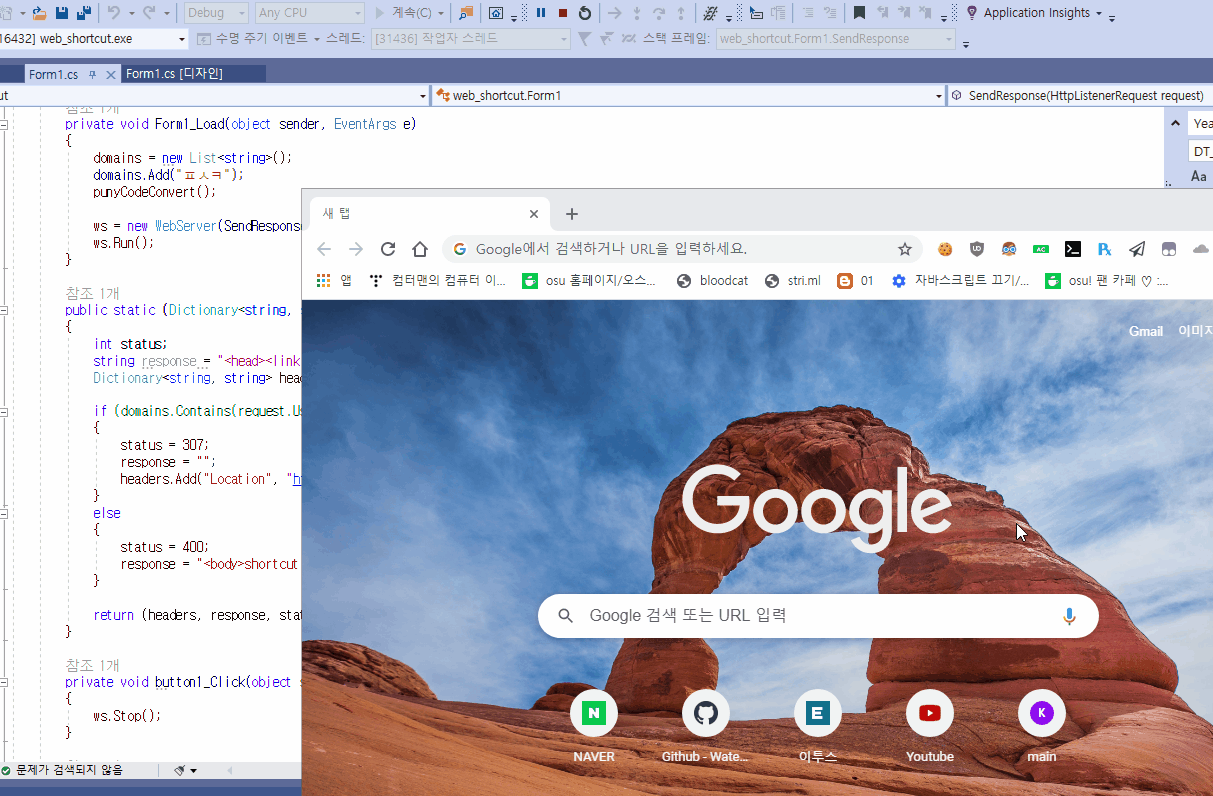The image size is (1213, 796).
Task: Toggle the Aa match case button
Action: tap(1199, 176)
